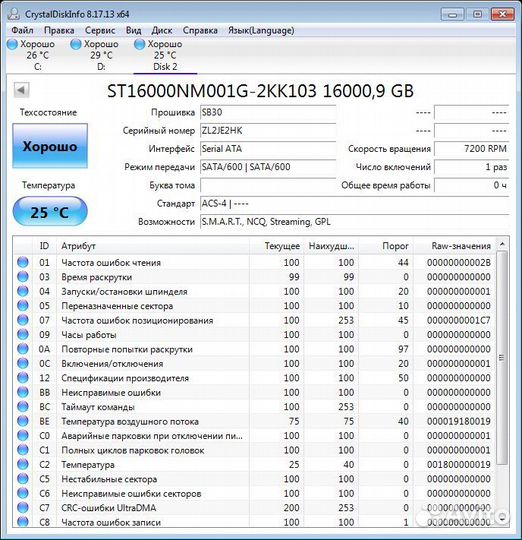The image size is (522, 540).
Task: Click the attribute list scrollbar up arrow
Action: 502,244
